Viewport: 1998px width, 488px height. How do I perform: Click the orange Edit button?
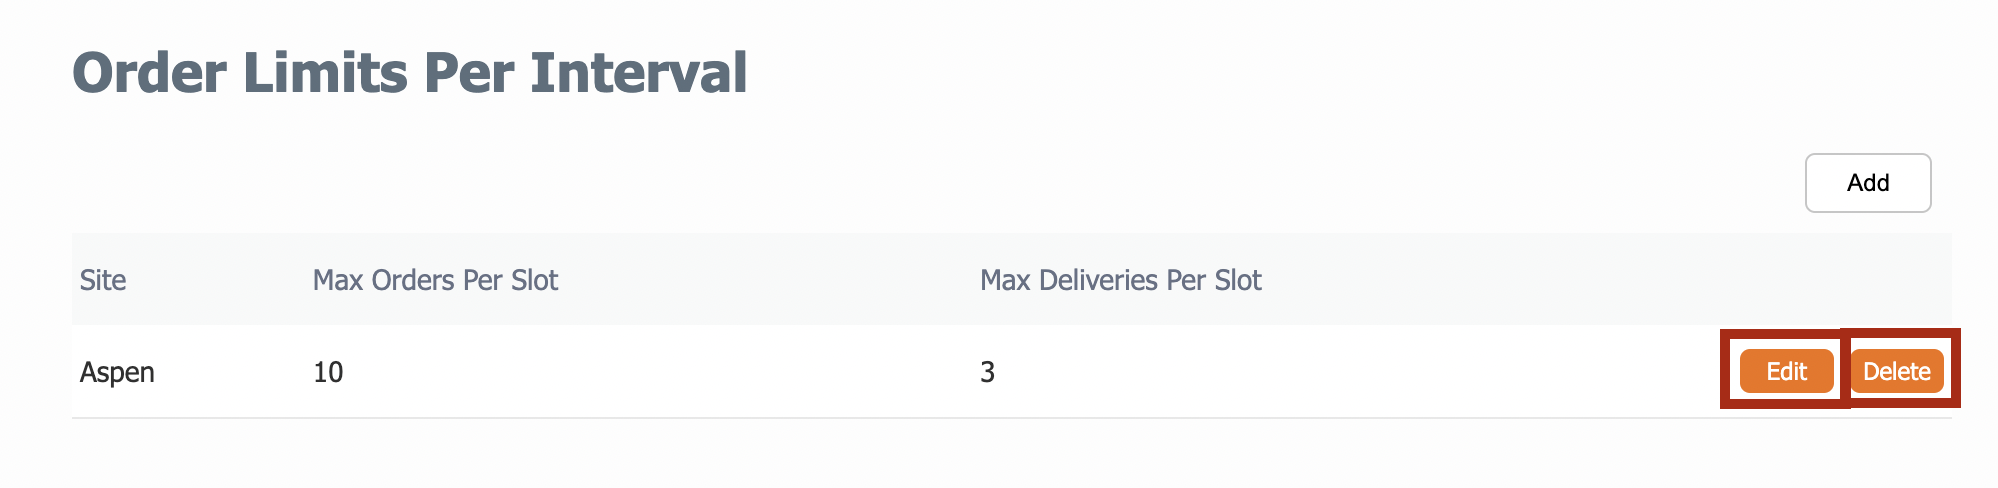pos(1787,371)
